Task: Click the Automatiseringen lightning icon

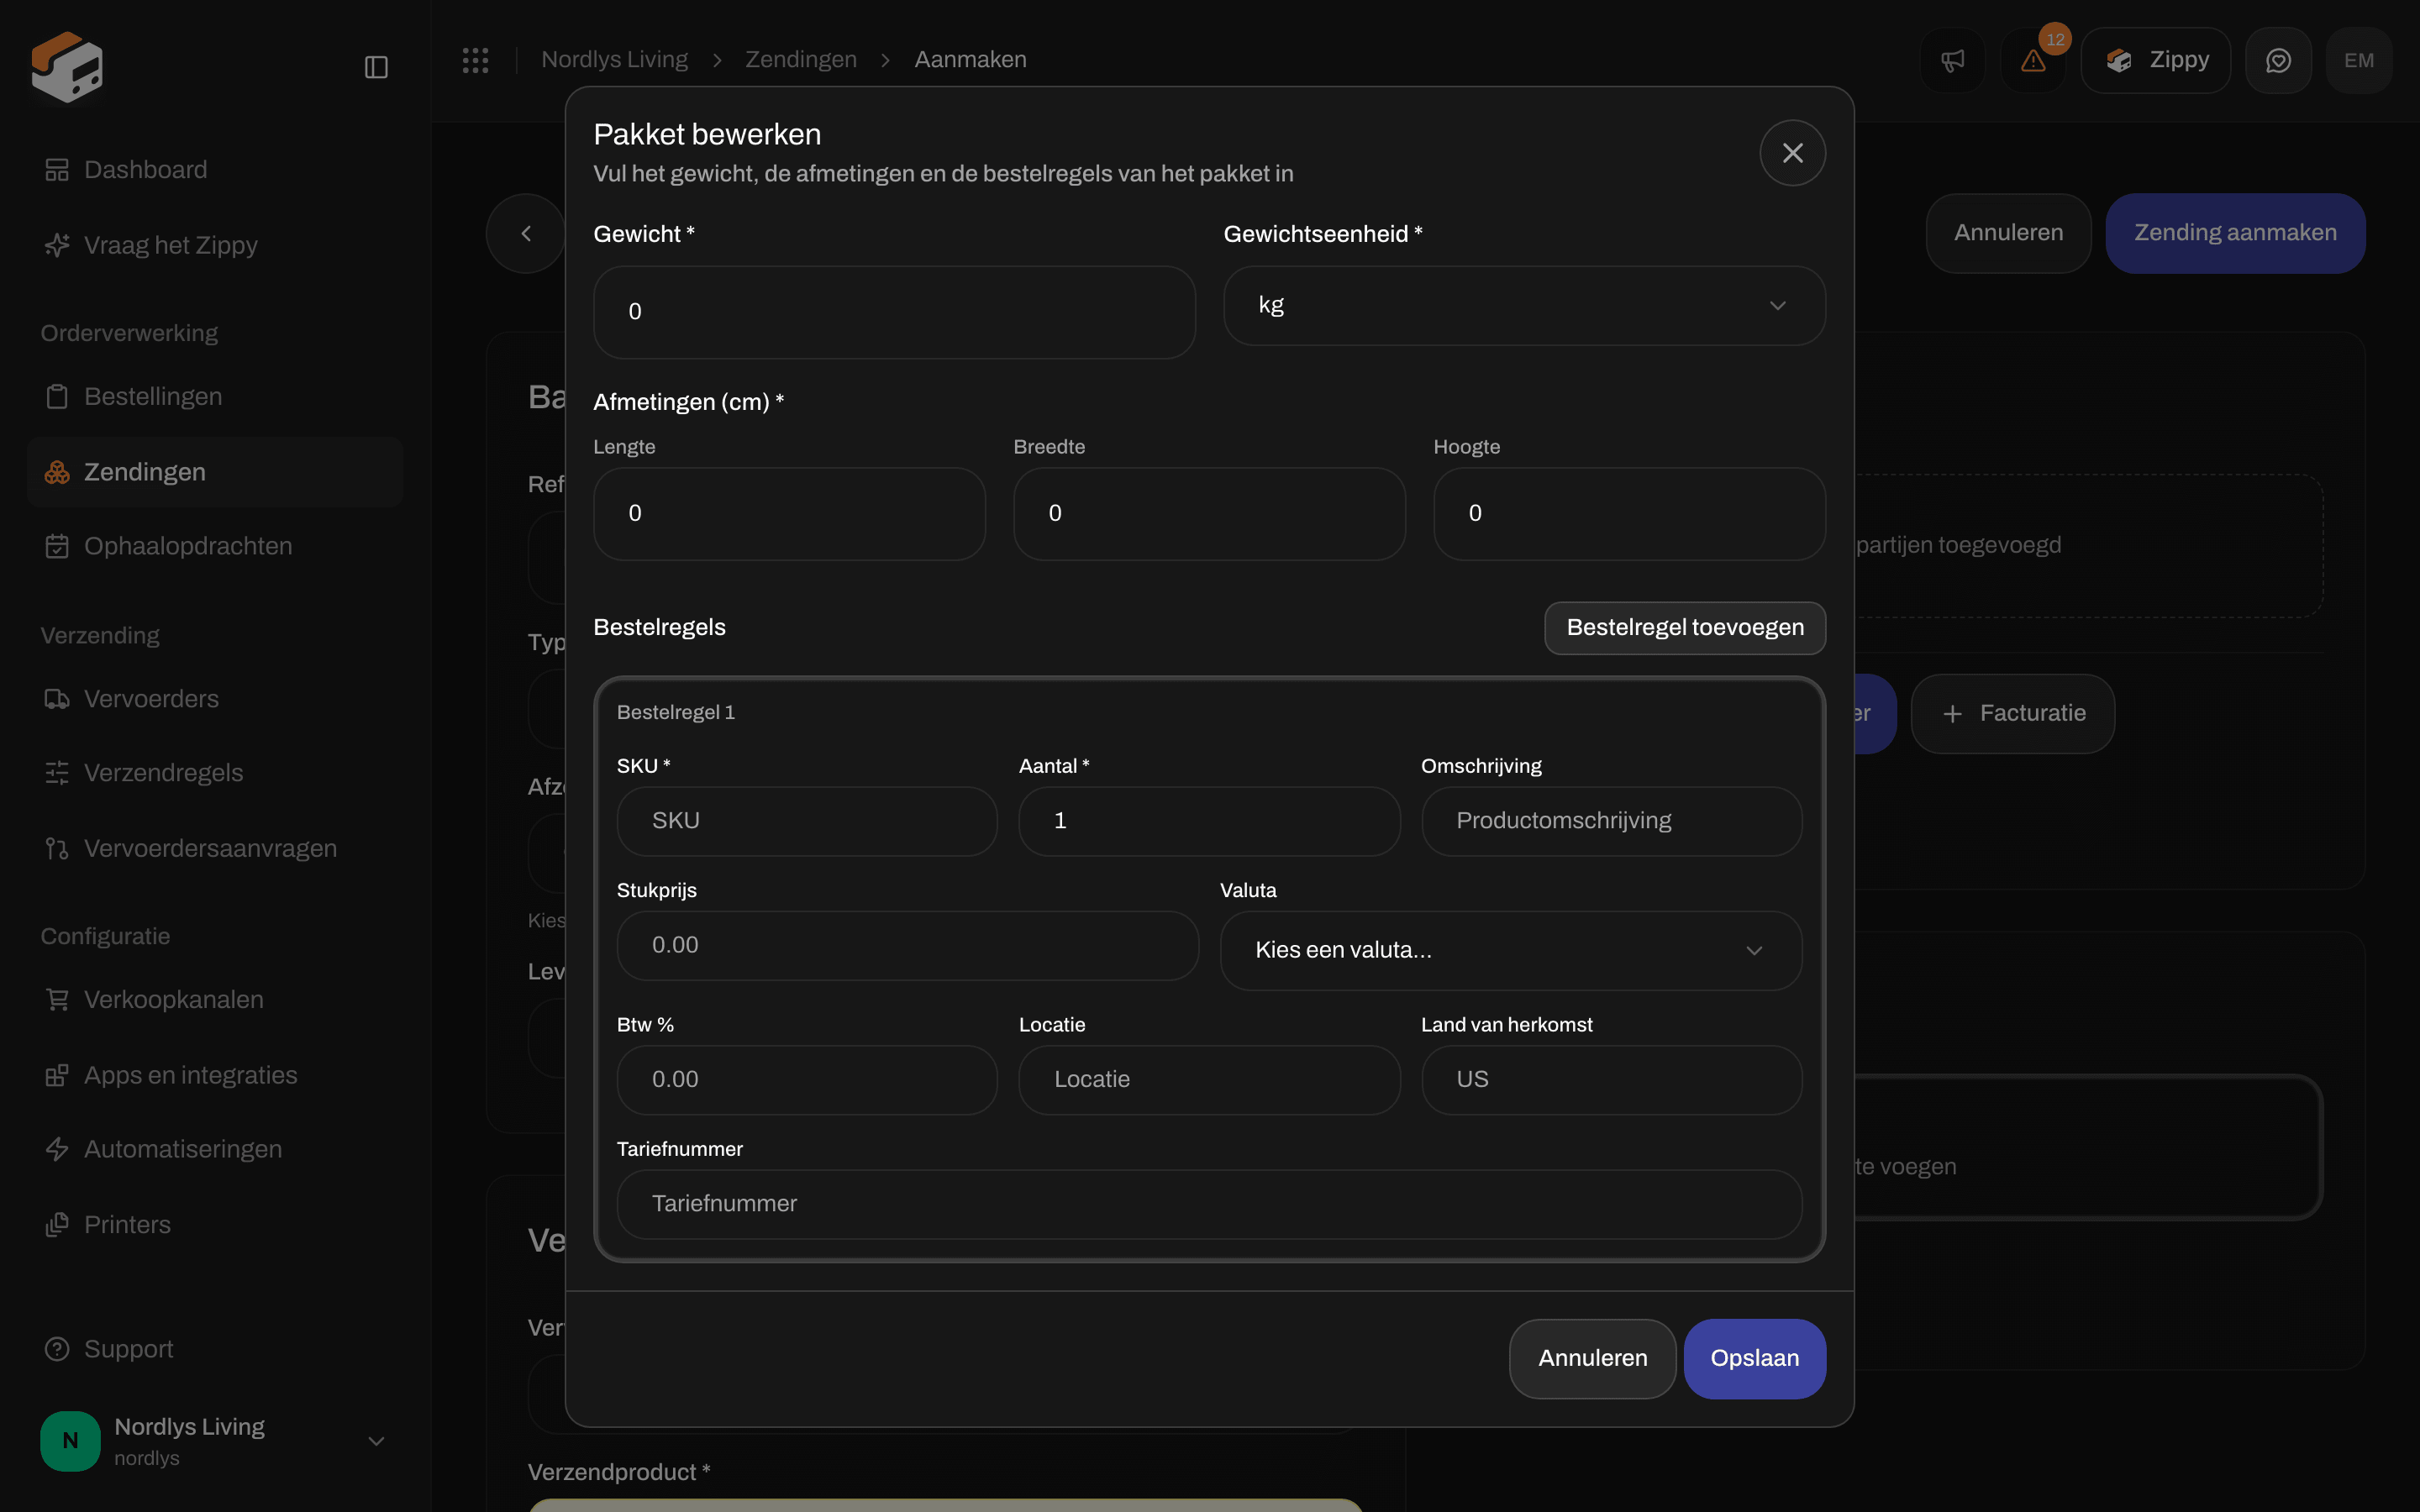Action: coord(57,1149)
